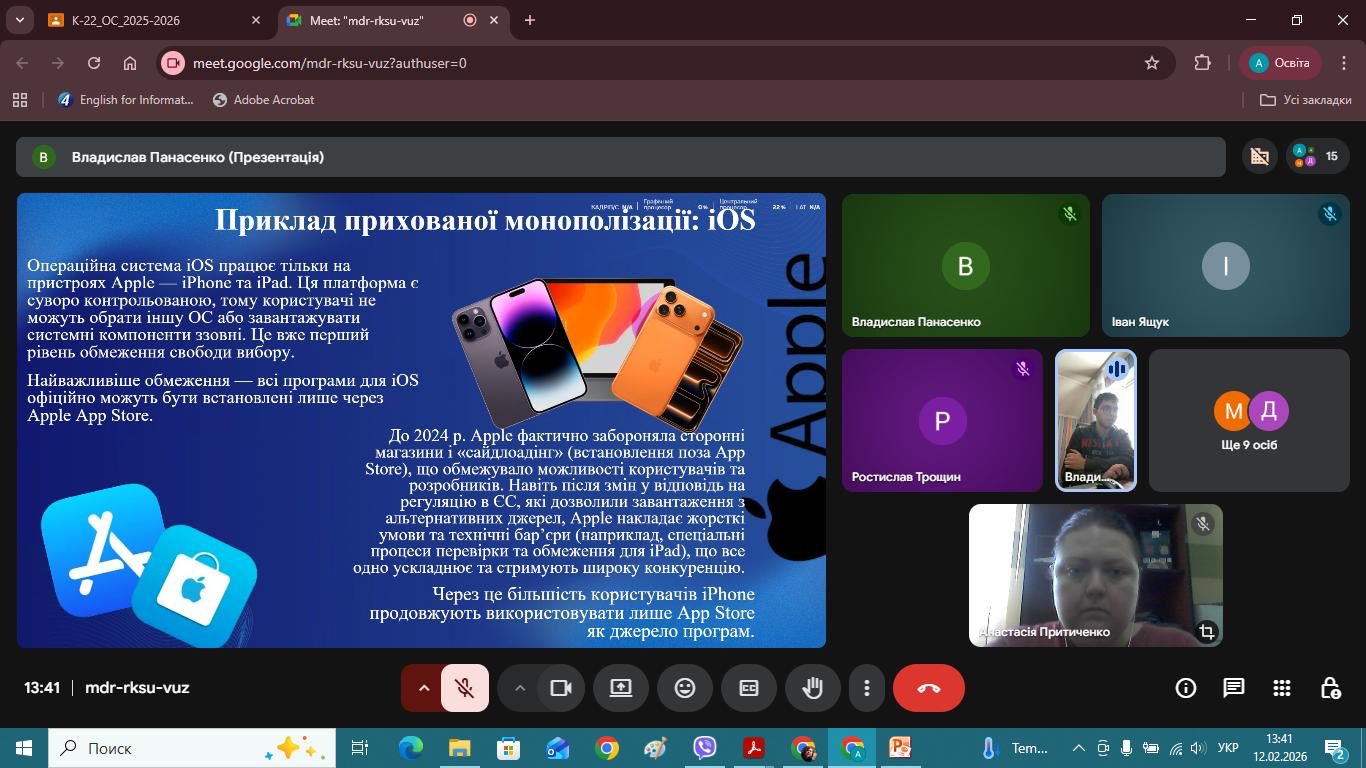Open the 'Усі закладки' folder
The height and width of the screenshot is (768, 1366).
tap(1306, 100)
